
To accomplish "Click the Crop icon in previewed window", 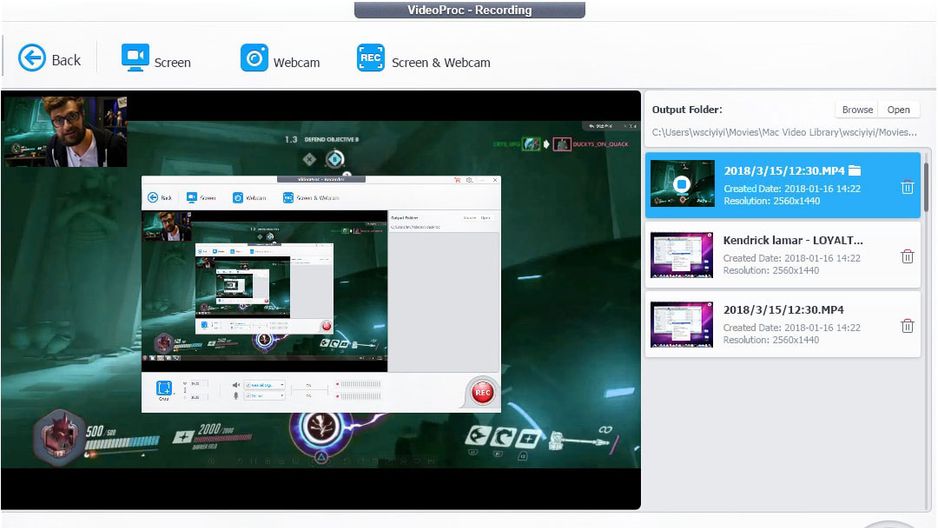I will click(x=163, y=389).
